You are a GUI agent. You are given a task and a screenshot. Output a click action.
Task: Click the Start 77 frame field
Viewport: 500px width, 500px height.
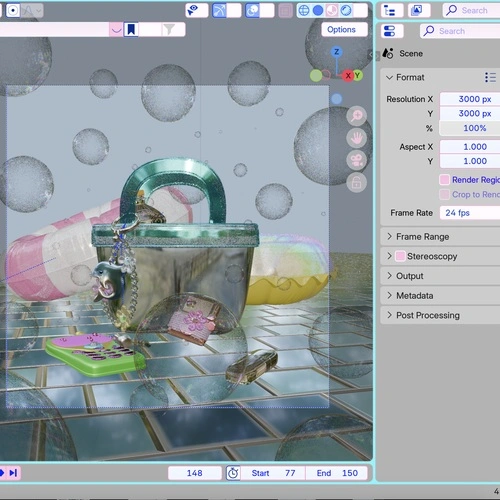(x=273, y=473)
